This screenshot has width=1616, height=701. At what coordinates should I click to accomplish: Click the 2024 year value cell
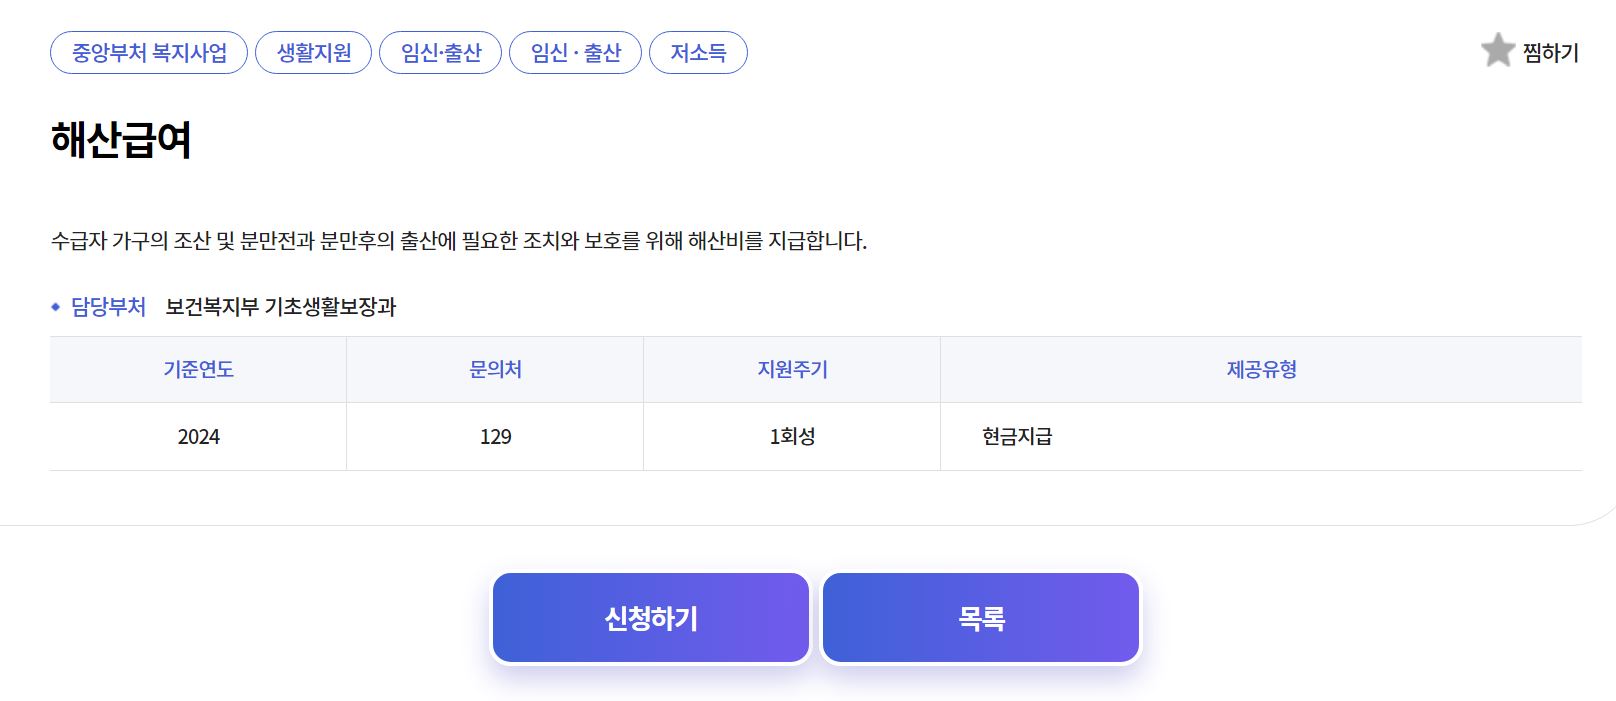tap(197, 436)
